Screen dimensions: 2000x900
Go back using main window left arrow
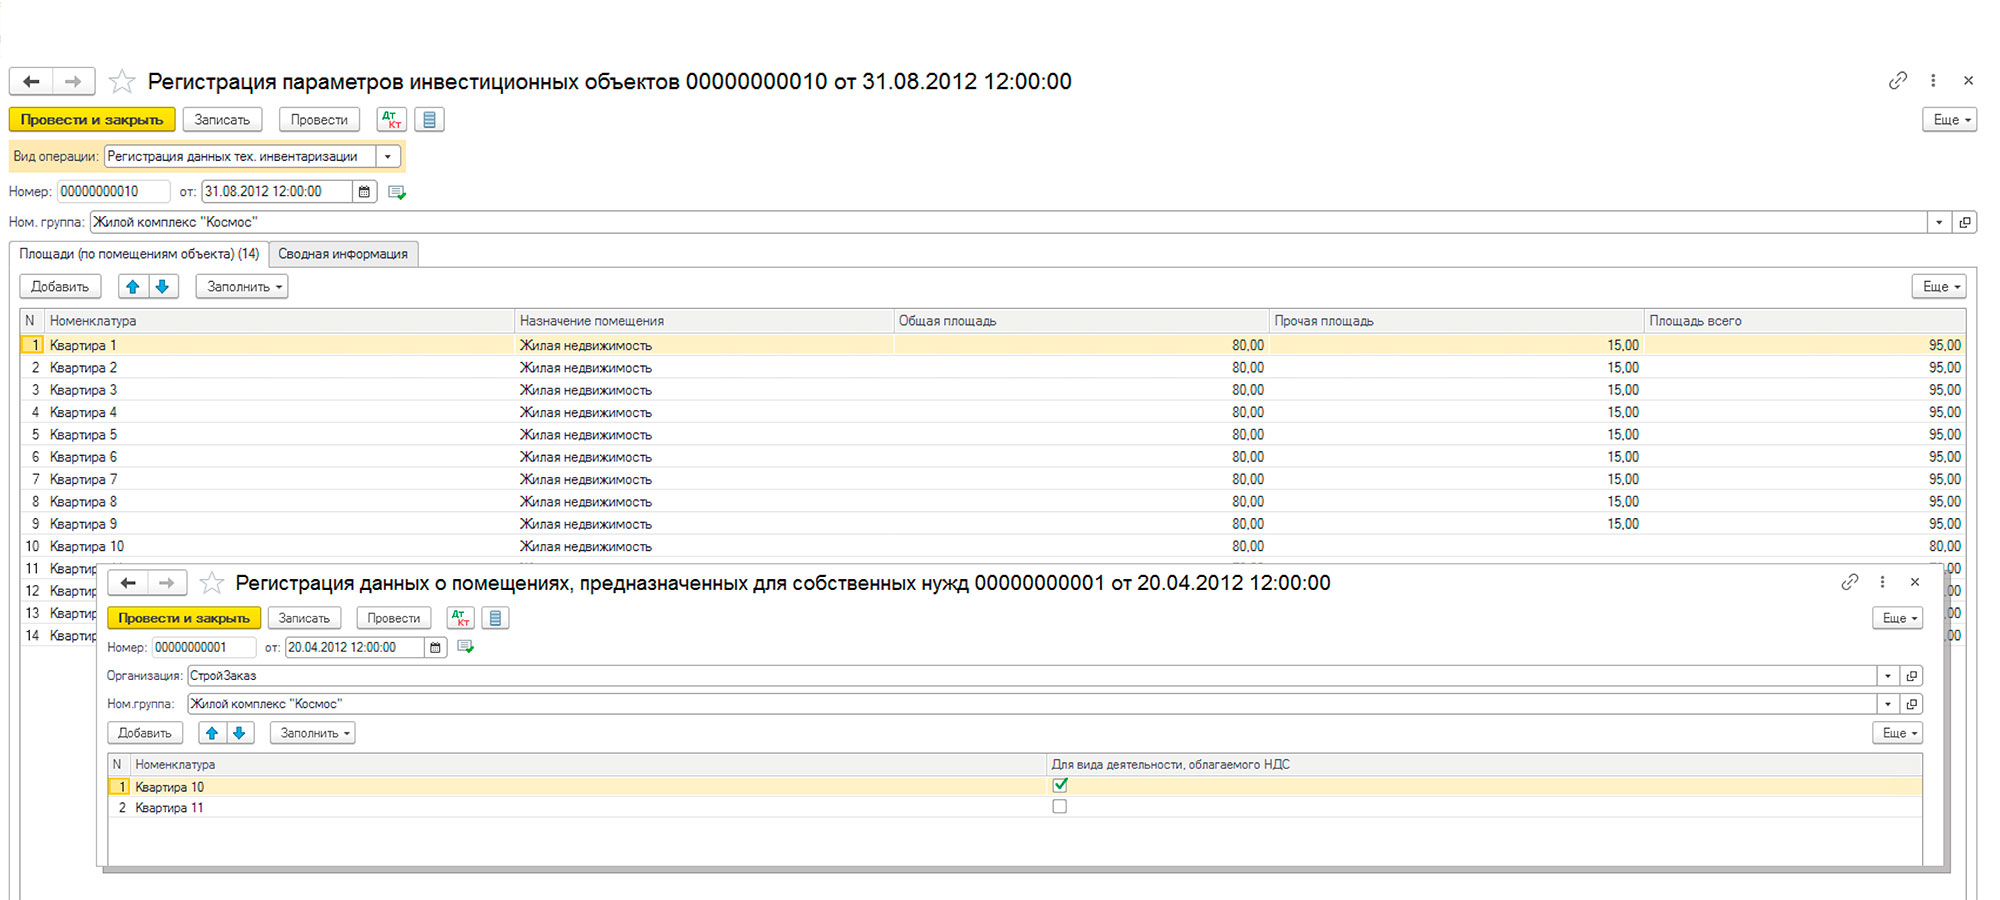pyautogui.click(x=32, y=82)
